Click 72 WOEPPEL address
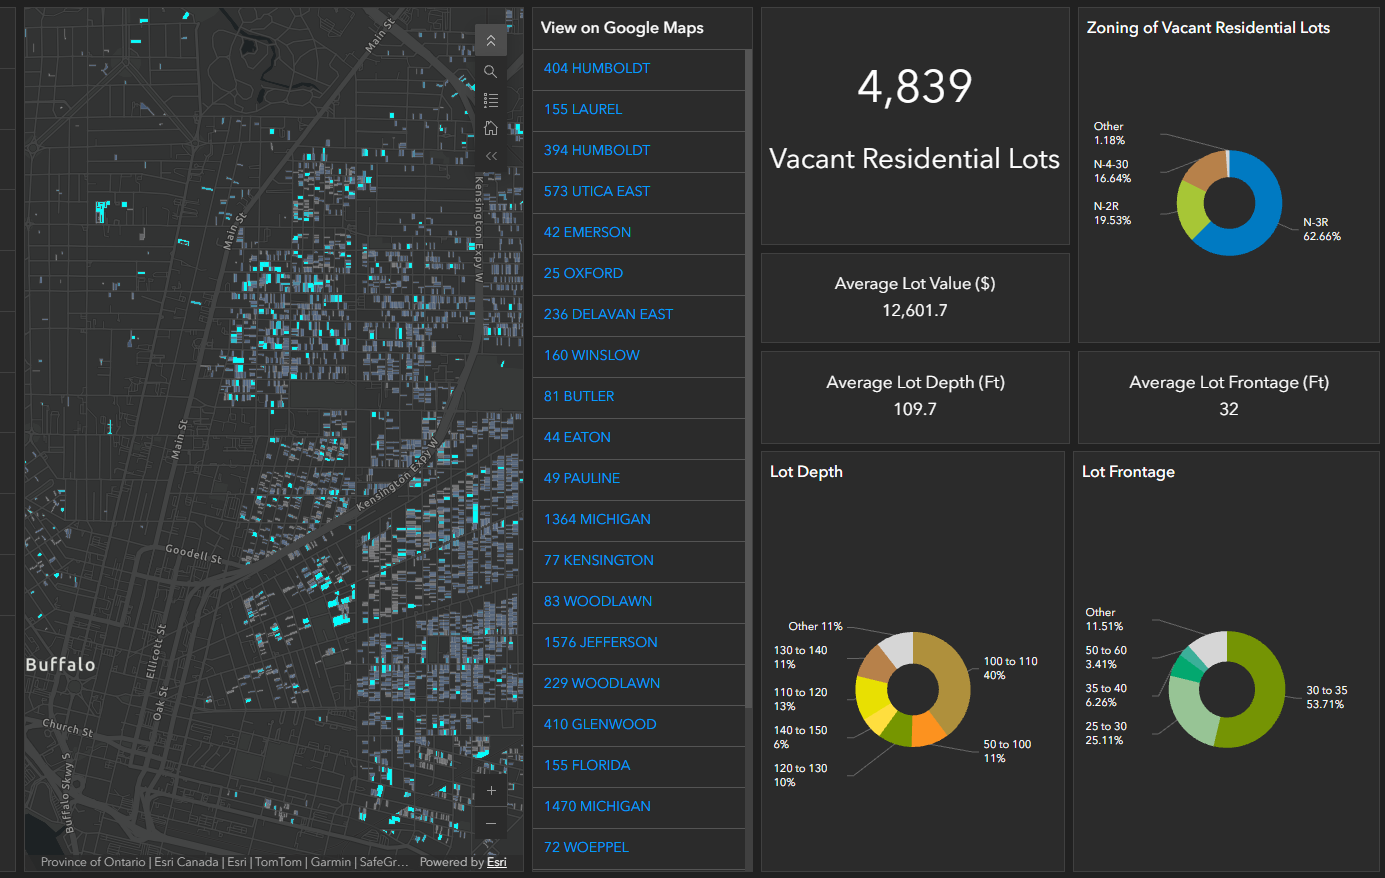1385x878 pixels. point(586,847)
